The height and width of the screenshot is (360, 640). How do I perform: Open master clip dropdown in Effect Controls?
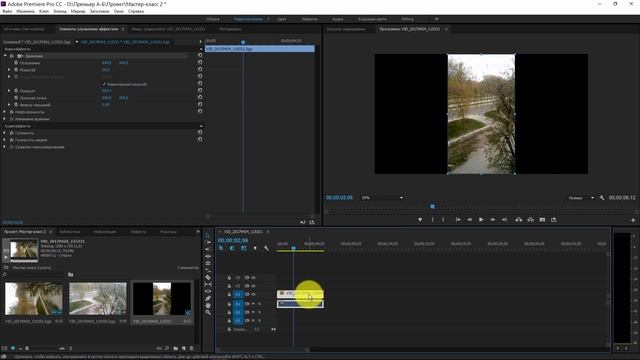tap(77, 42)
